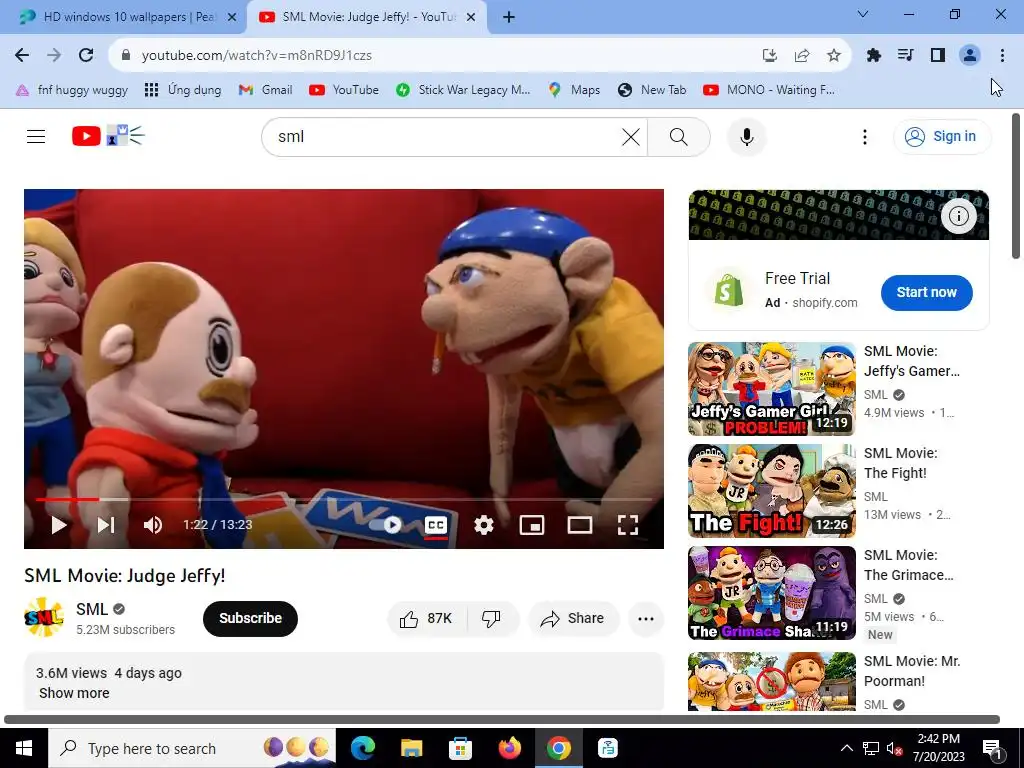Image resolution: width=1024 pixels, height=768 pixels.
Task: Play the video with the play button
Action: pyautogui.click(x=59, y=525)
